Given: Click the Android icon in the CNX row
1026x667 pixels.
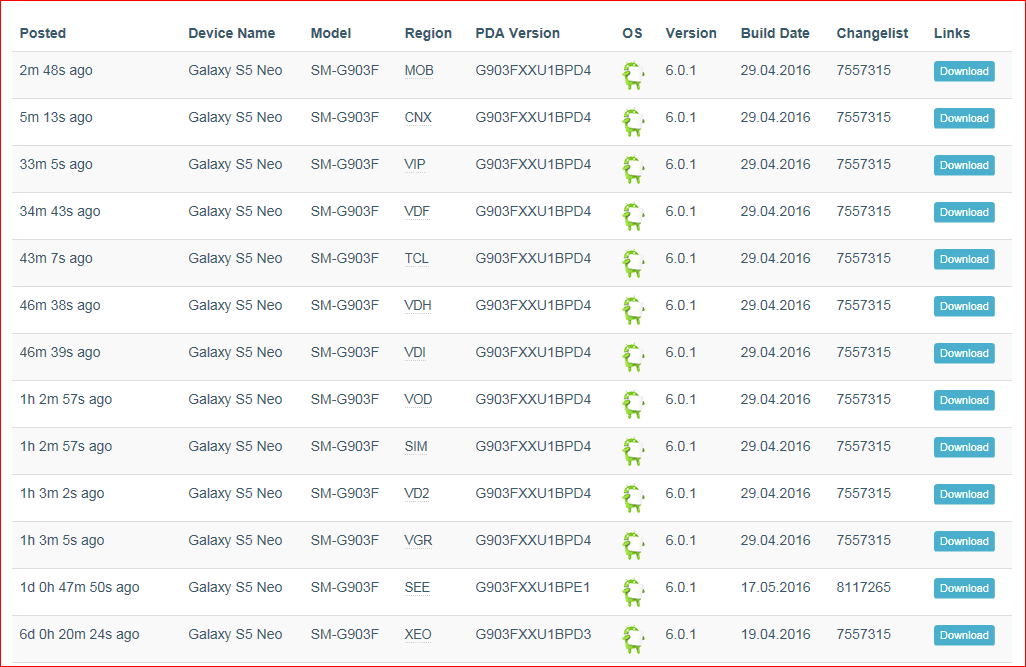Looking at the screenshot, I should tap(633, 122).
